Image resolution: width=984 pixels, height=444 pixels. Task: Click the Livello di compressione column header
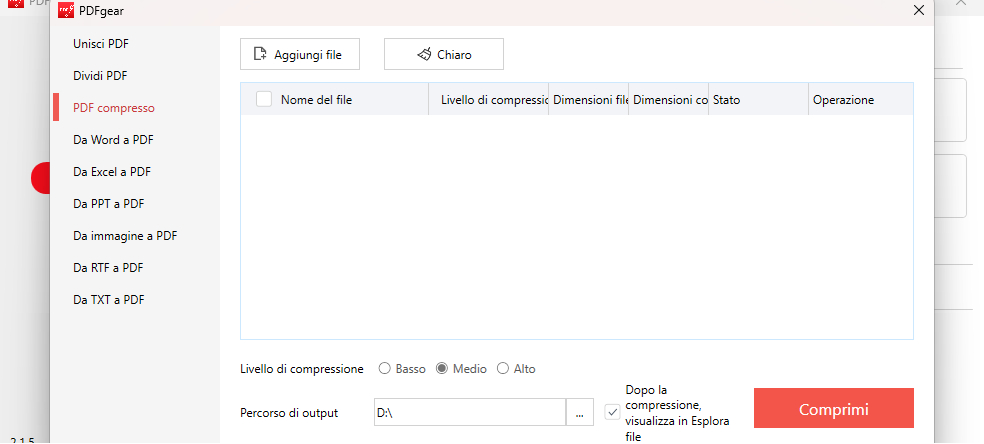click(489, 100)
